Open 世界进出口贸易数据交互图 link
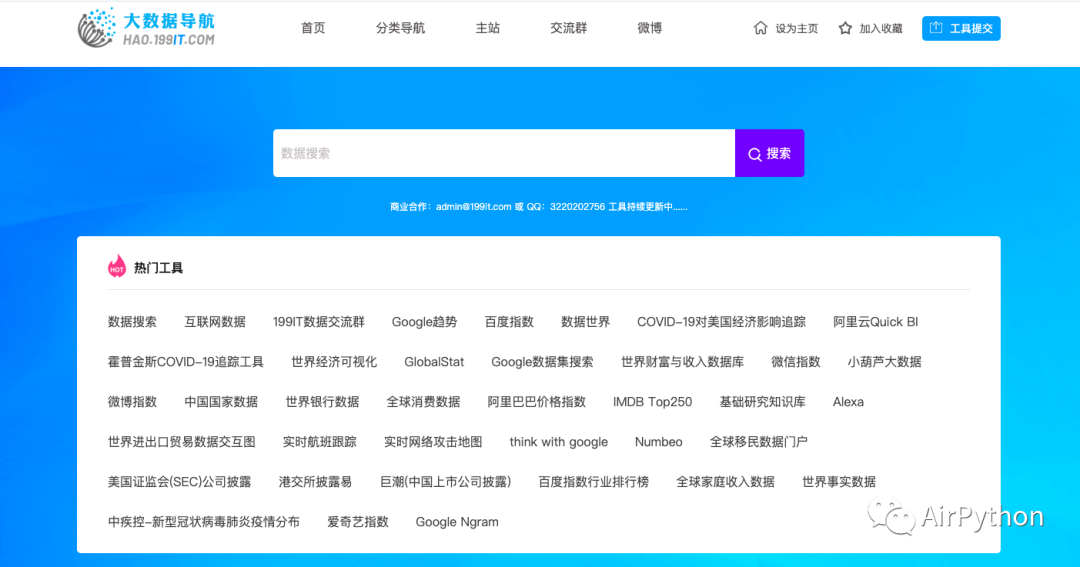The width and height of the screenshot is (1080, 567). tap(182, 442)
